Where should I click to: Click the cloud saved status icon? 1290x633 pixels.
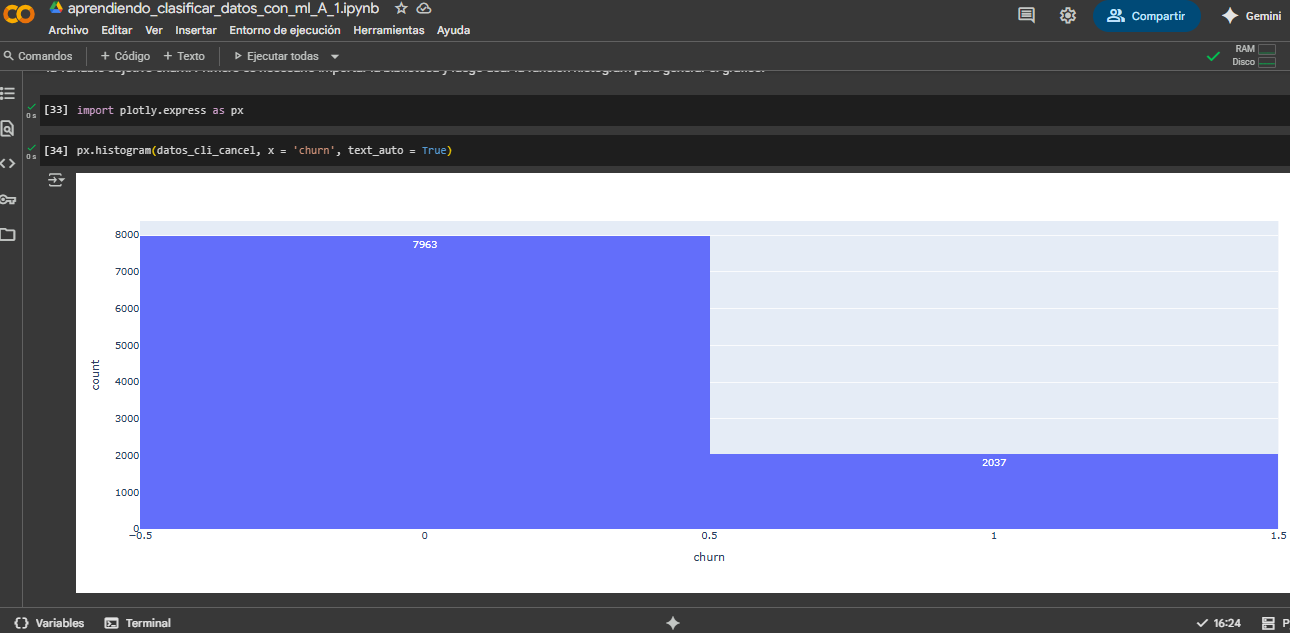point(424,8)
